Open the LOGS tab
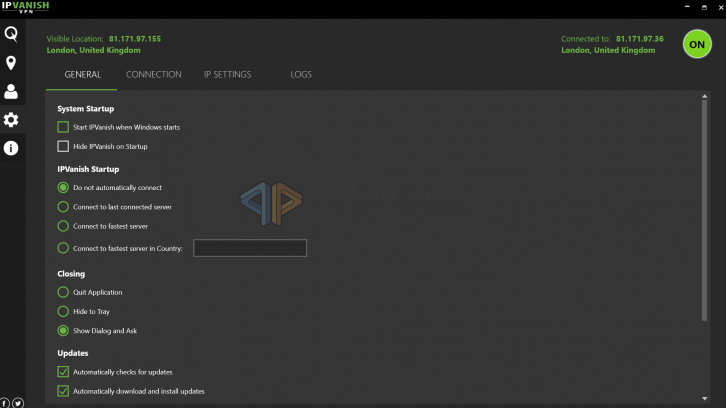 click(x=301, y=75)
